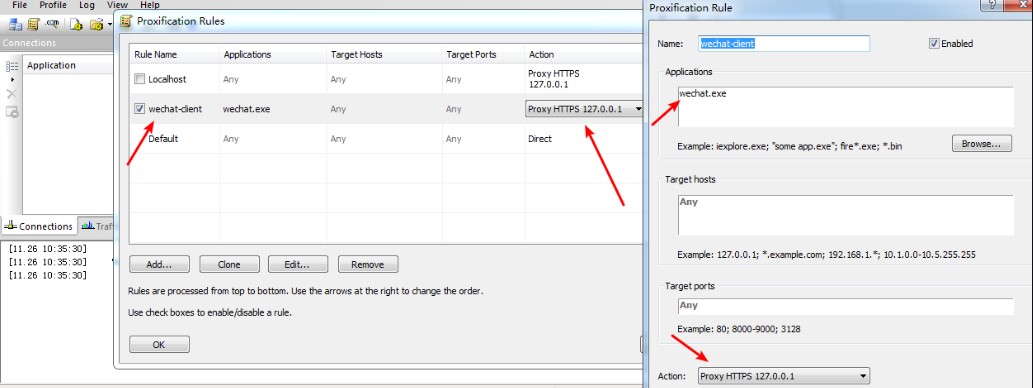Open Name Resolution (.com) toolbar icon
The image size is (1033, 388).
tap(52, 24)
